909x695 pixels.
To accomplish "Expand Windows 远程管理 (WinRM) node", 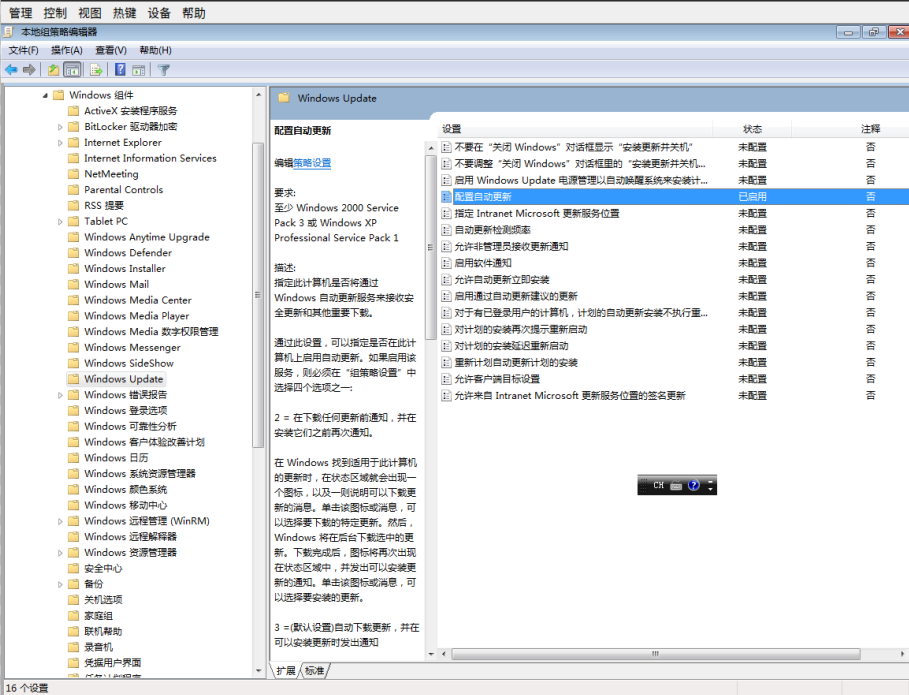I will click(x=60, y=521).
